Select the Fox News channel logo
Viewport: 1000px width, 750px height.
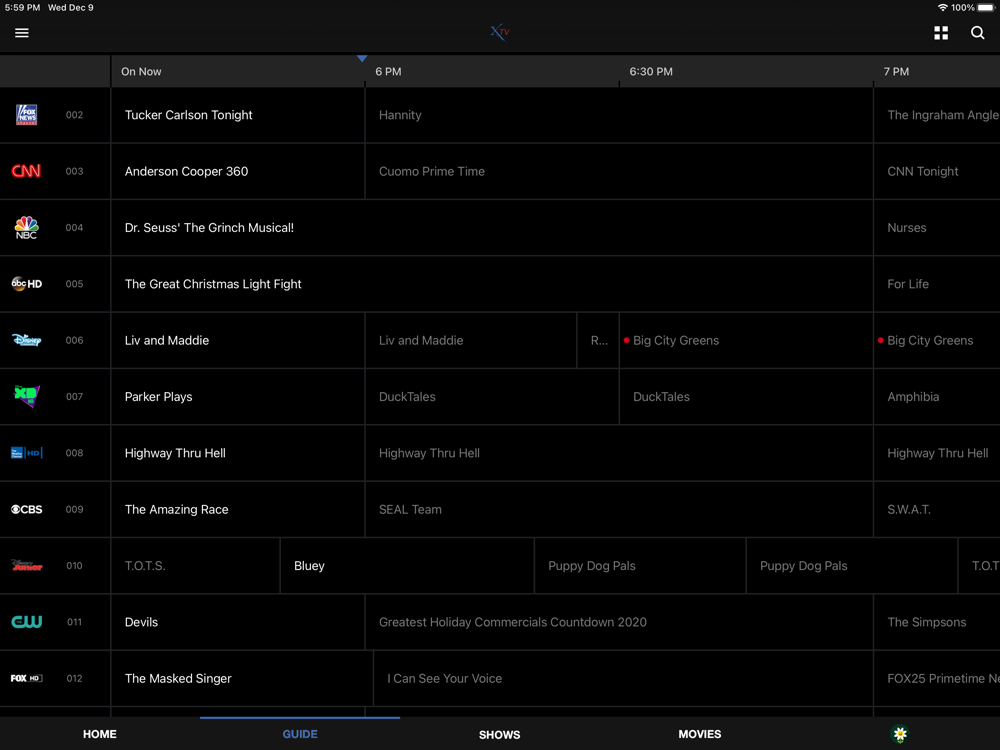[26, 115]
